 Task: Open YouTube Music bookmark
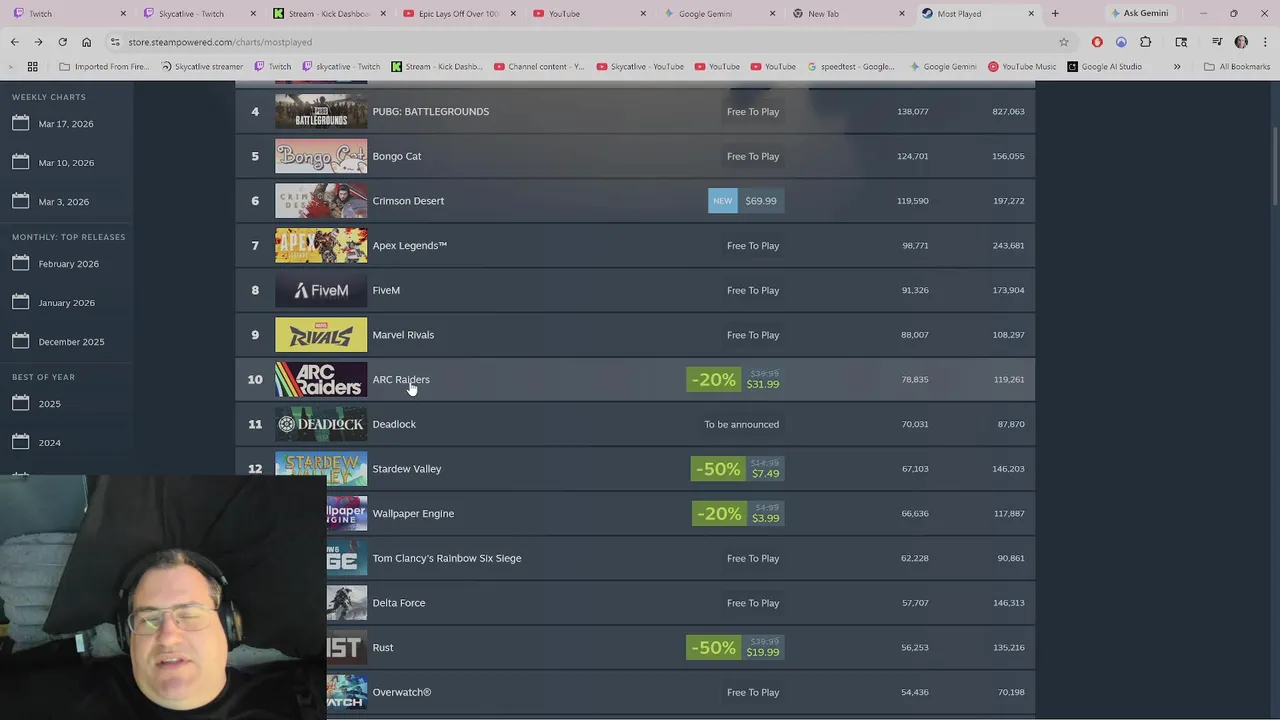1022,67
